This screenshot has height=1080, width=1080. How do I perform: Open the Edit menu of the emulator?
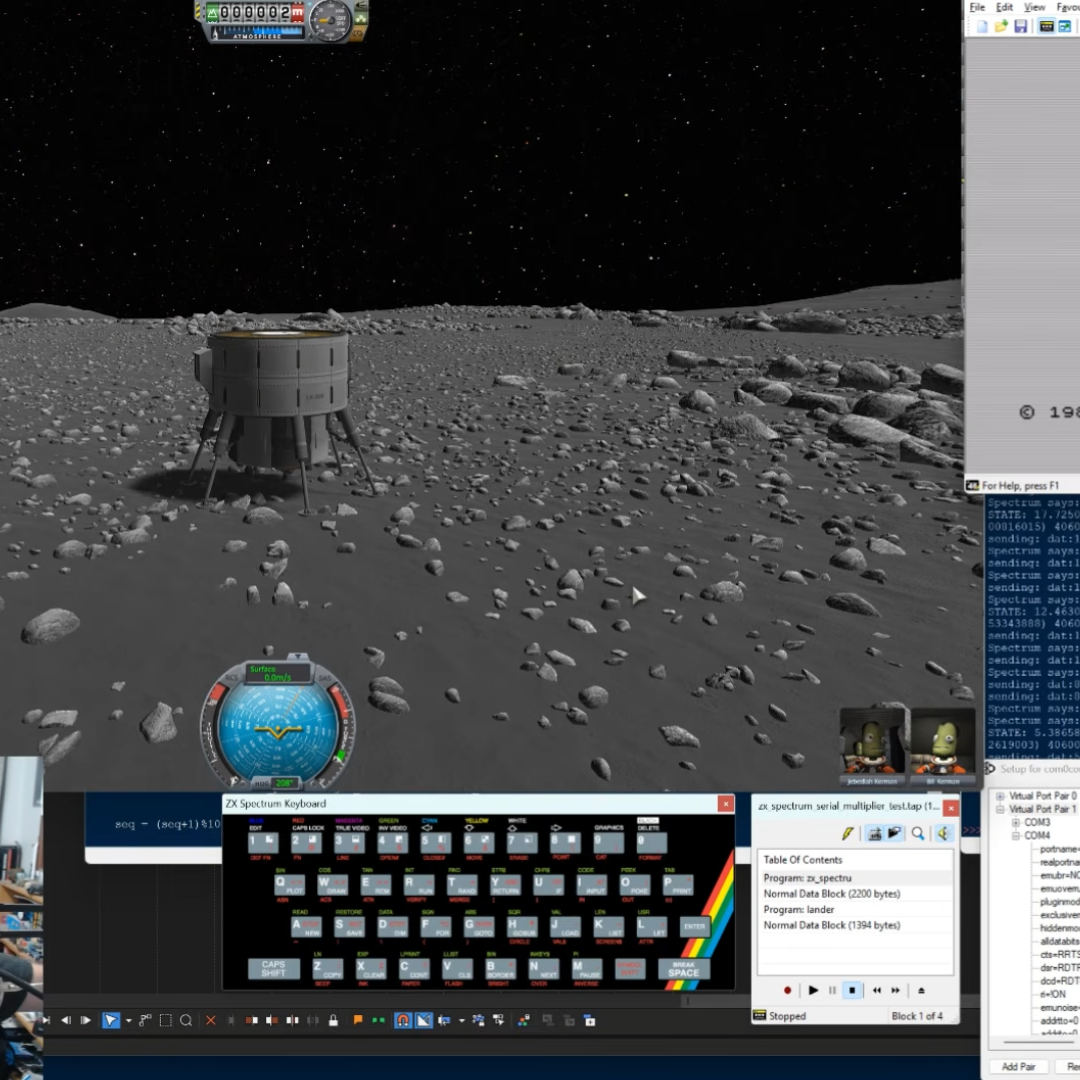click(1004, 7)
